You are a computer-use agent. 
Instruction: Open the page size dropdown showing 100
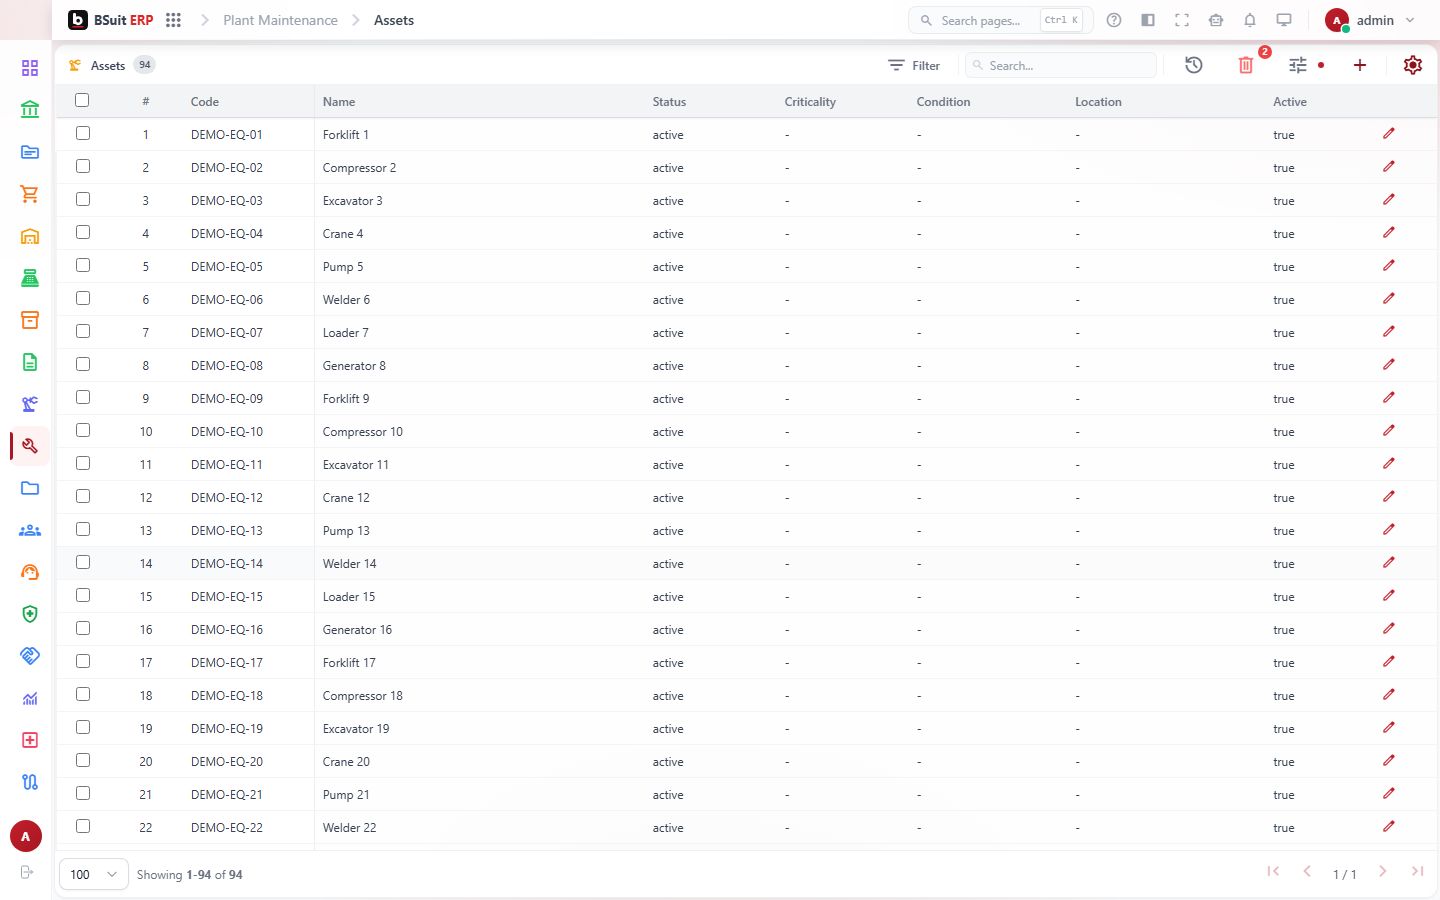coord(94,874)
